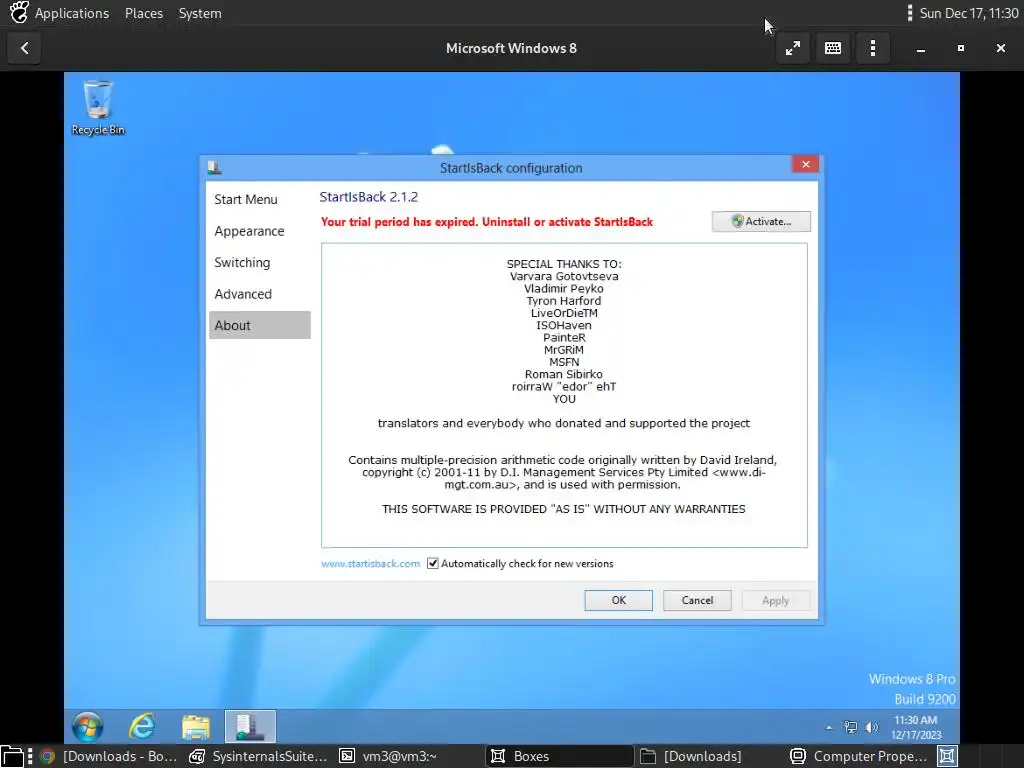Image resolution: width=1024 pixels, height=768 pixels.
Task: Click the Activate... button
Action: pyautogui.click(x=761, y=221)
